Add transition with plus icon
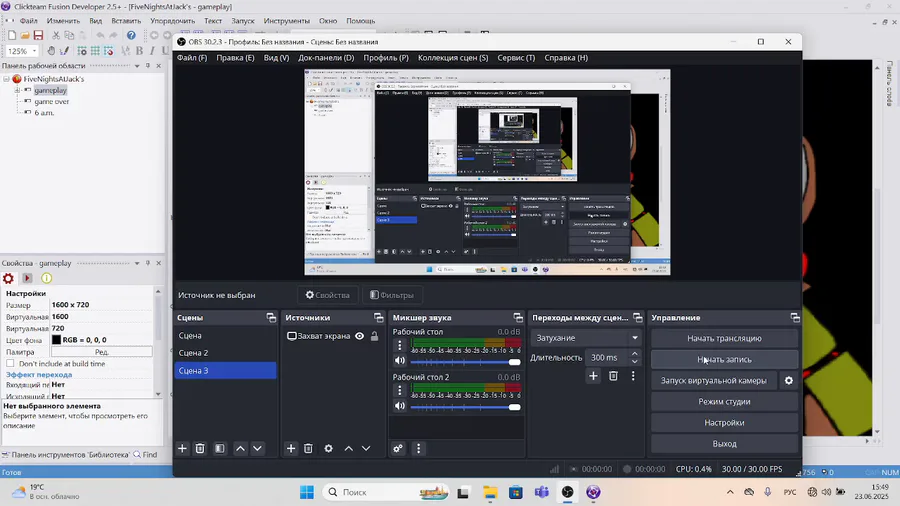This screenshot has height=506, width=900. tap(593, 376)
